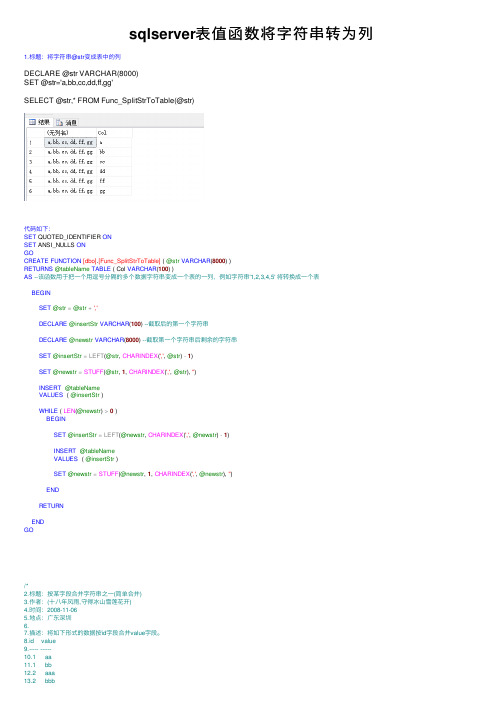Click Col cell 'bb' in row 2
This screenshot has height=713, width=504.
point(114,152)
